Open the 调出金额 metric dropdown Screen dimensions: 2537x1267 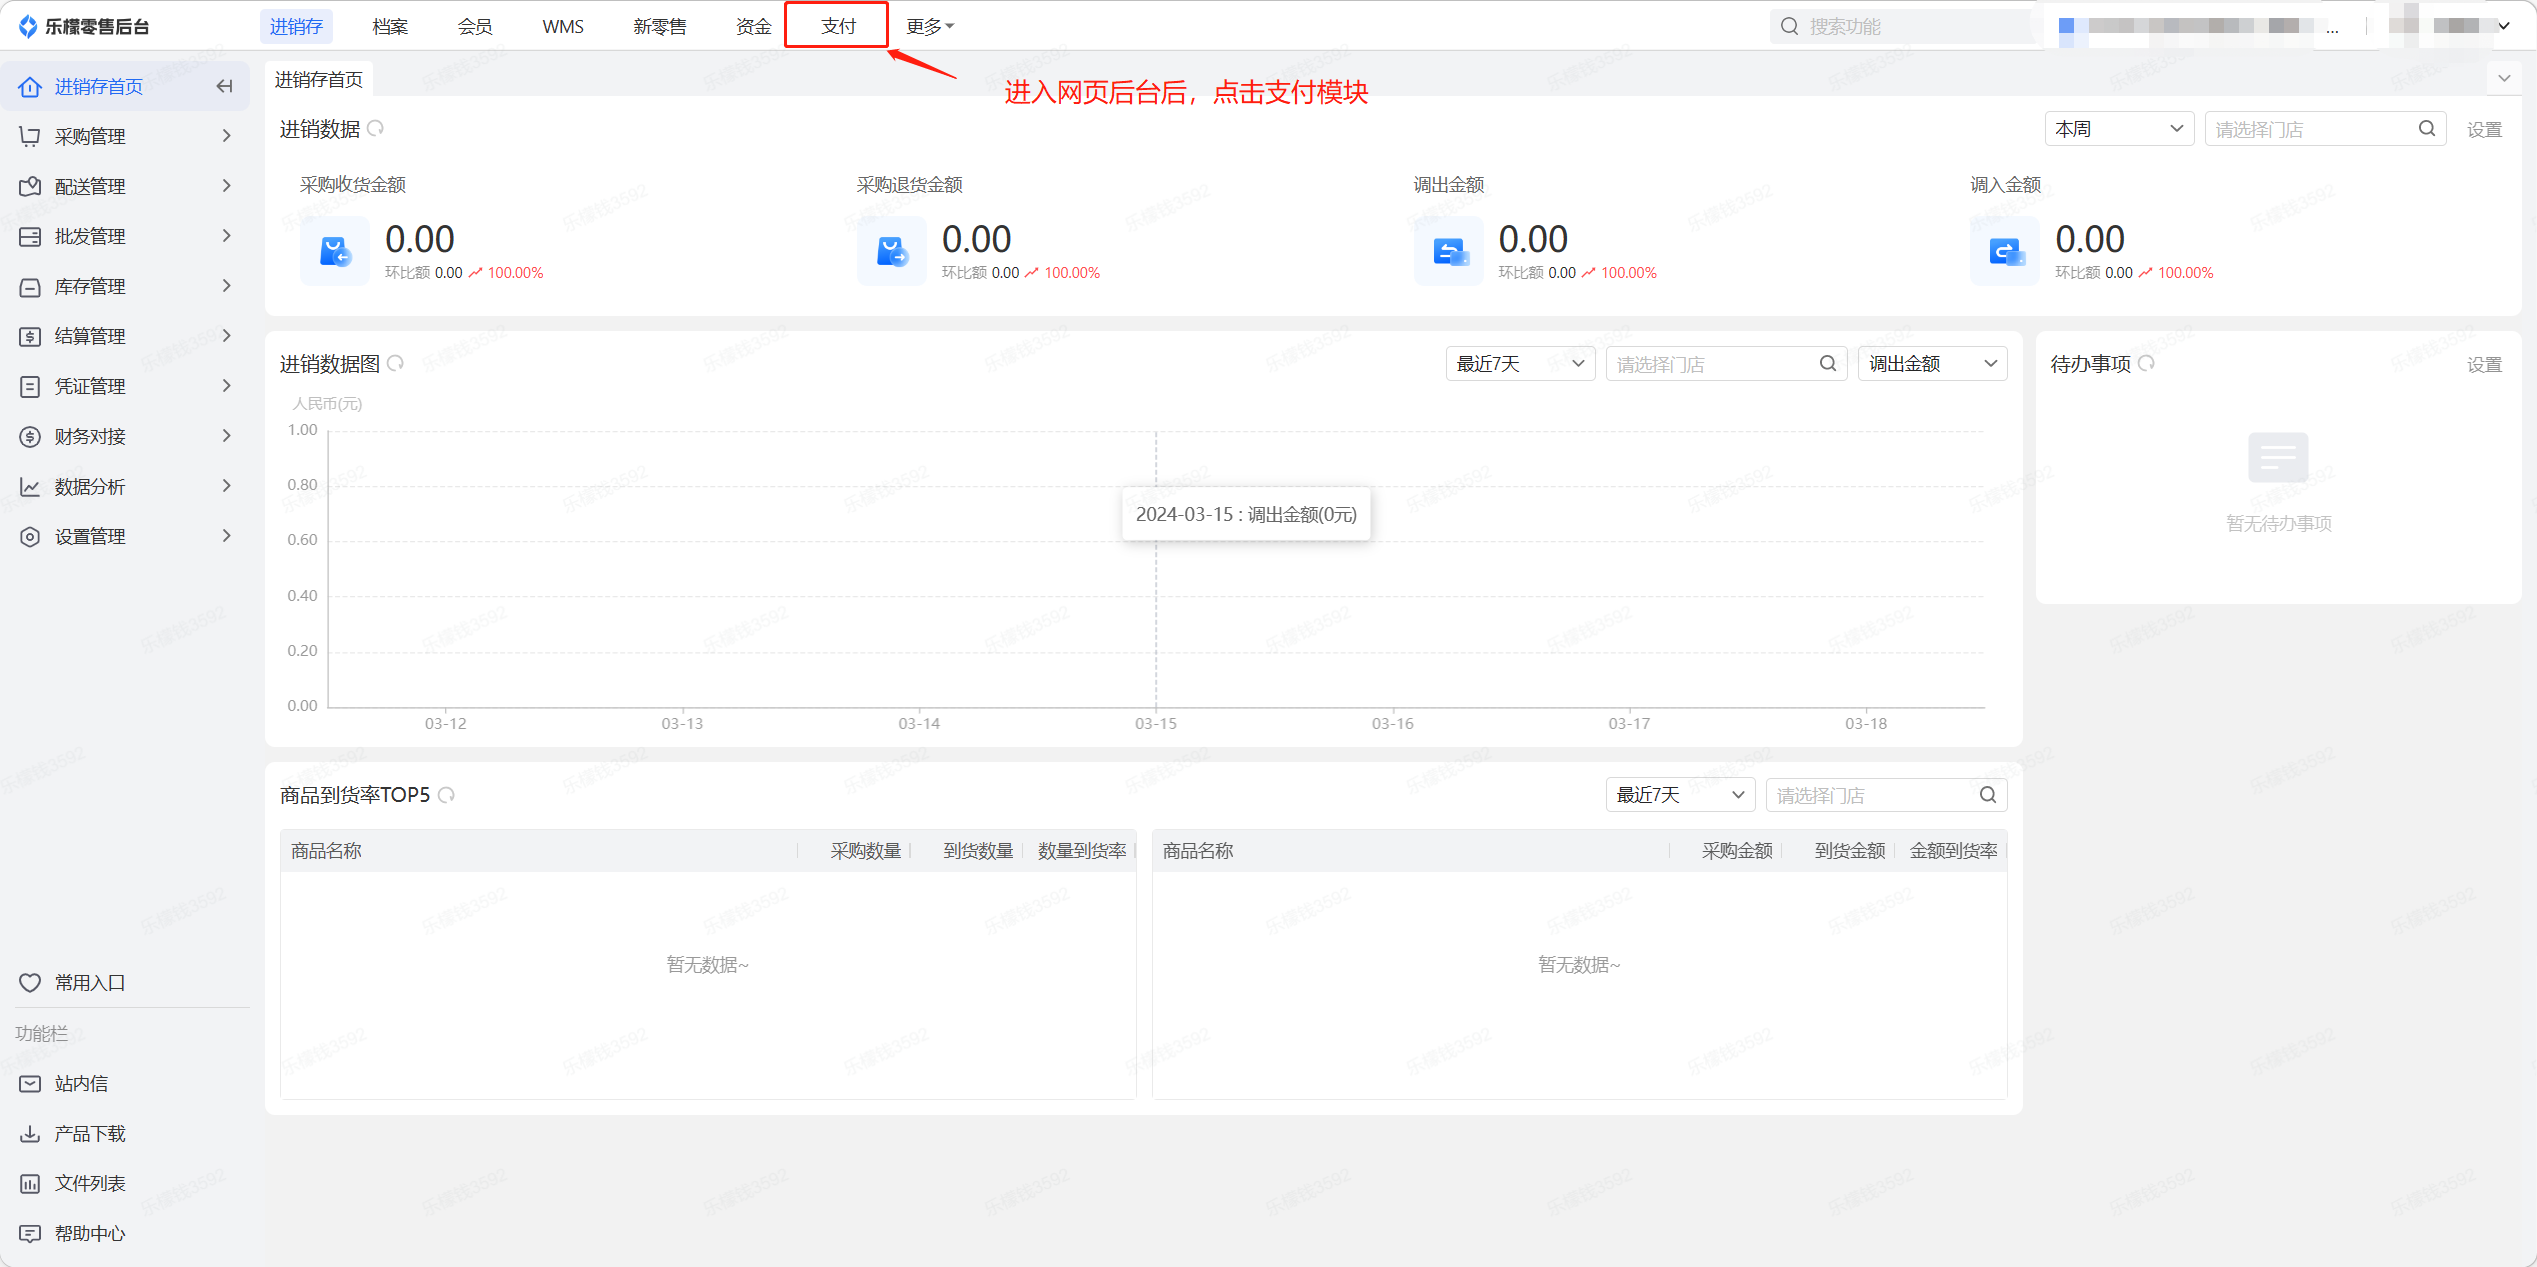(1931, 364)
